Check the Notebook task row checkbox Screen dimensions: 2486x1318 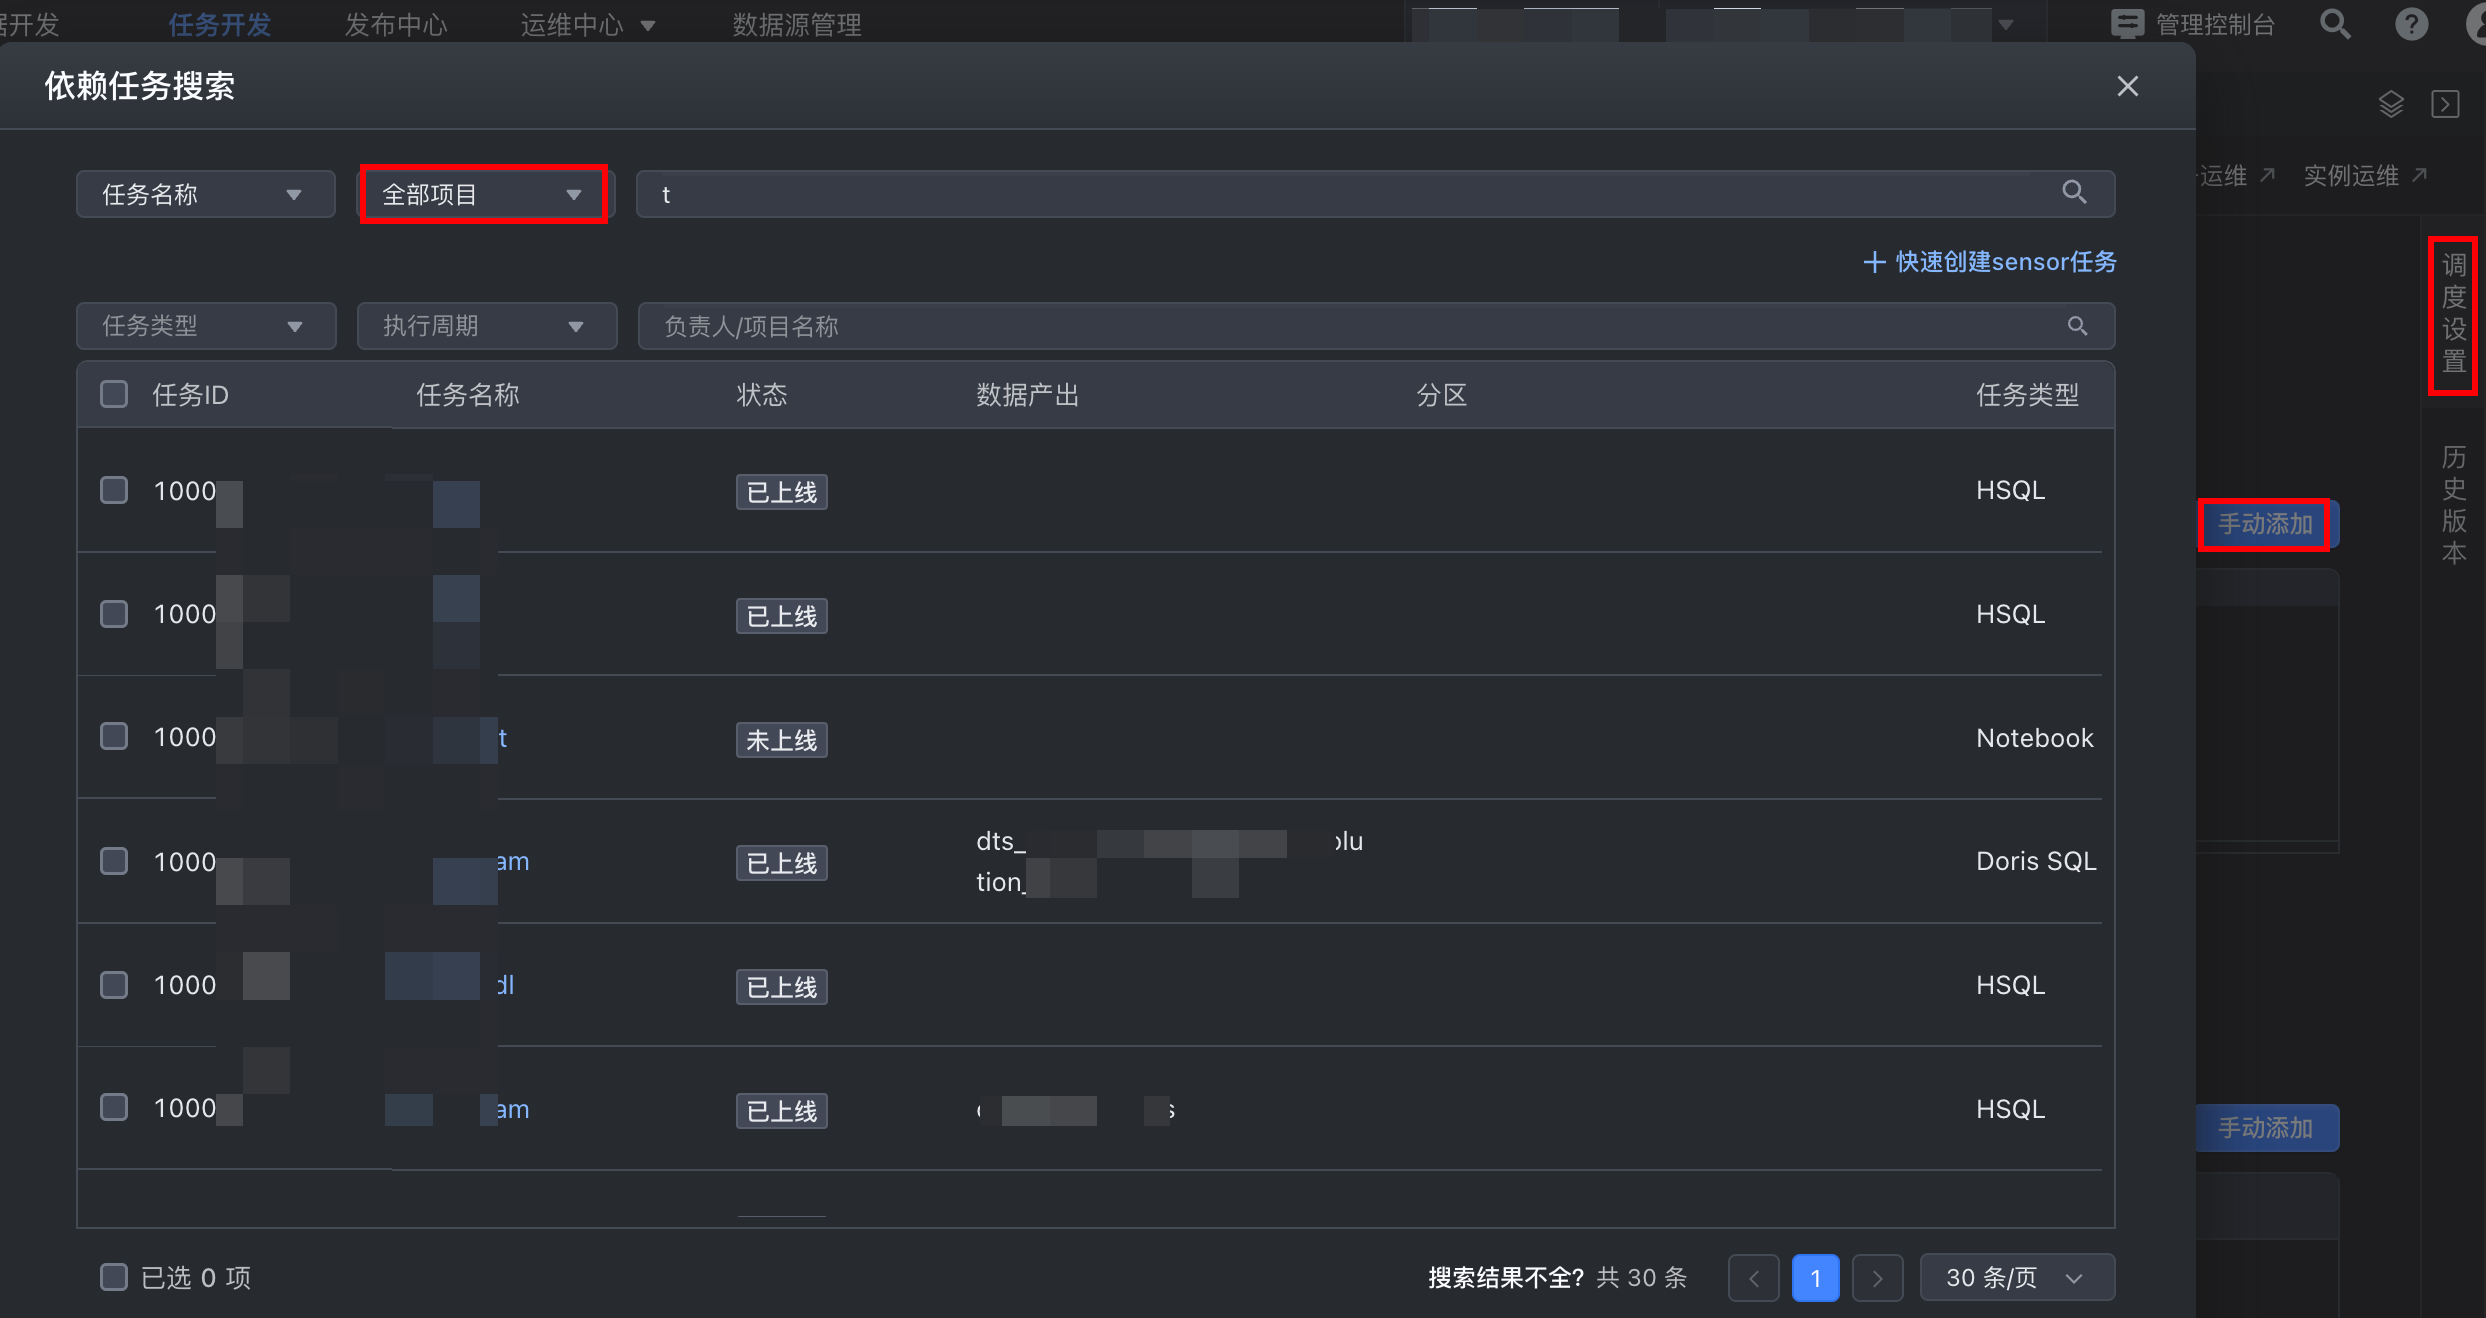tap(114, 737)
